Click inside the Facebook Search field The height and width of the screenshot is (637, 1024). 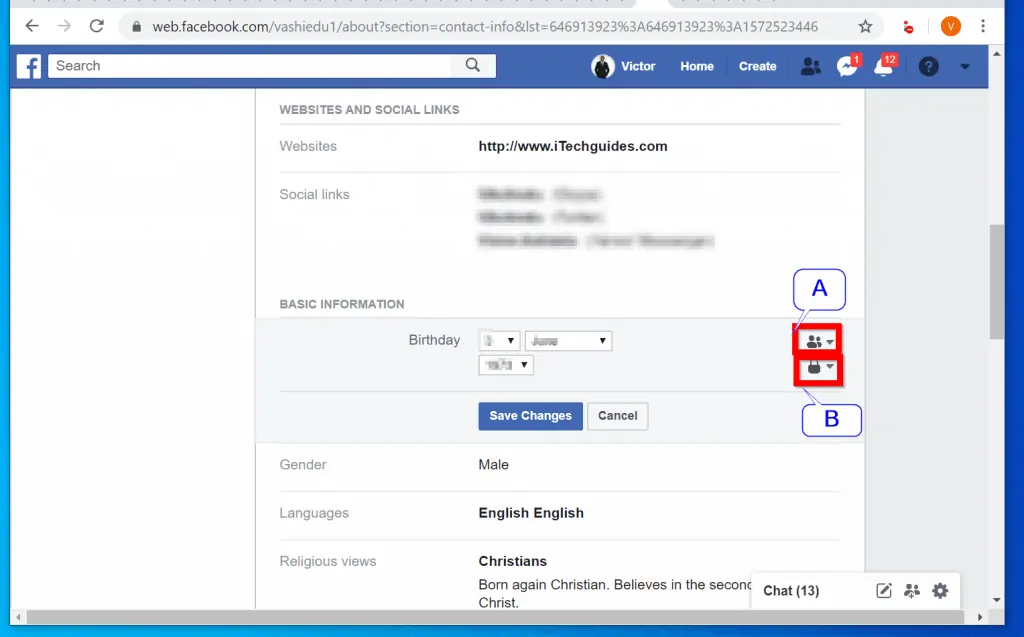pyautogui.click(x=249, y=65)
